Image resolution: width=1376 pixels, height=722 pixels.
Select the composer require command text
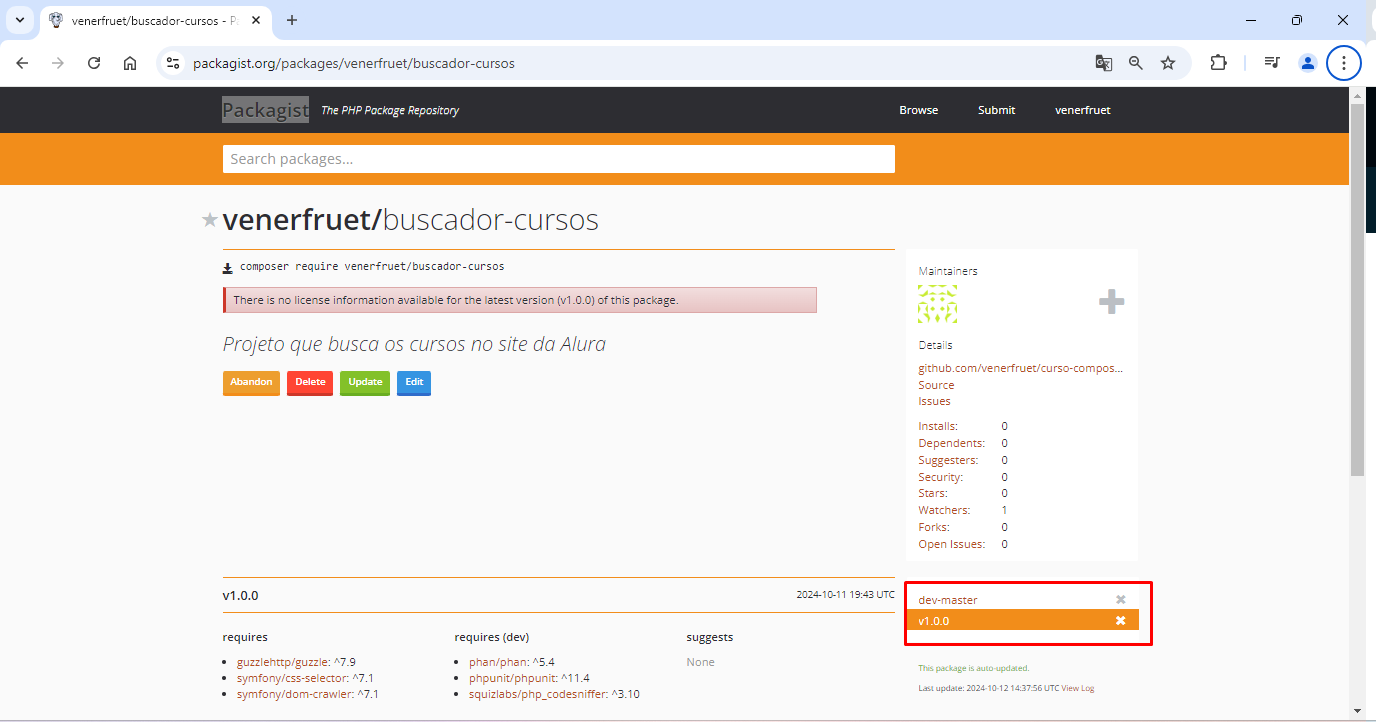(372, 267)
